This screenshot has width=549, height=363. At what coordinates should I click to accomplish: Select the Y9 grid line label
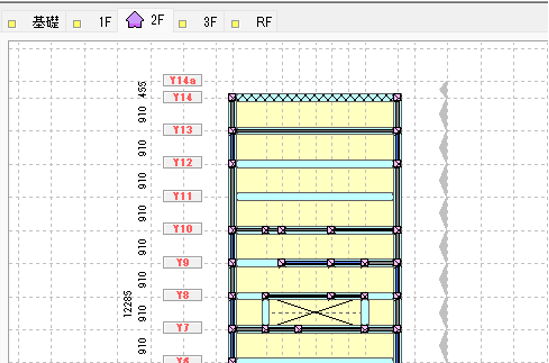click(x=182, y=263)
